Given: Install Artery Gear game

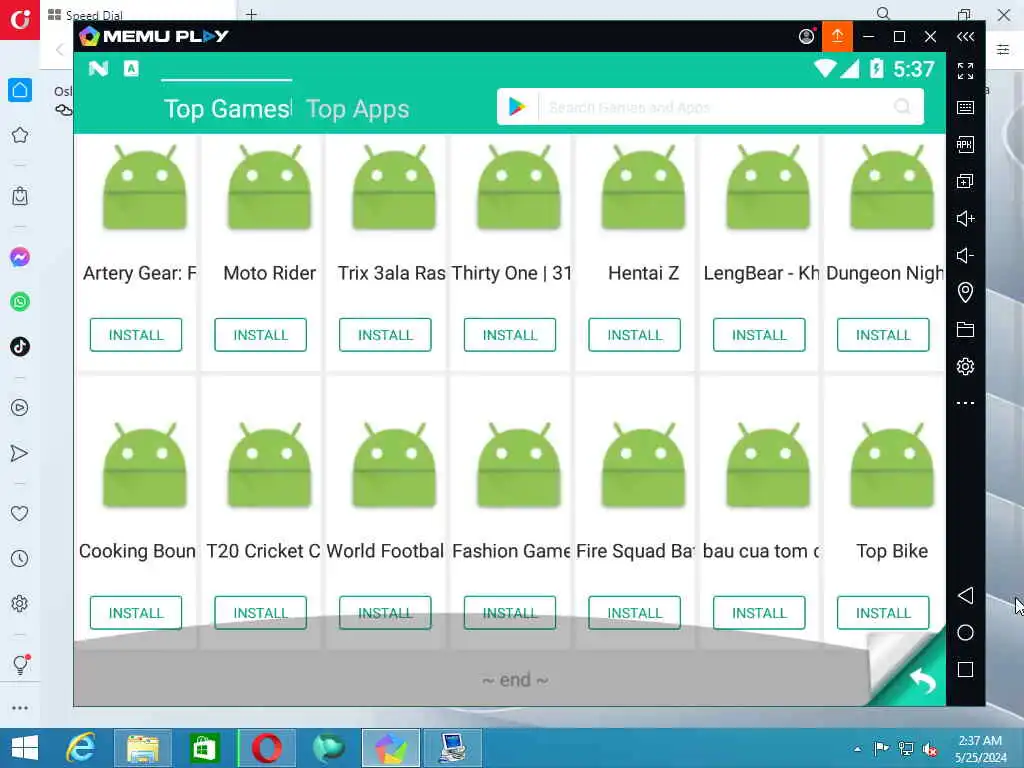Looking at the screenshot, I should (x=136, y=335).
